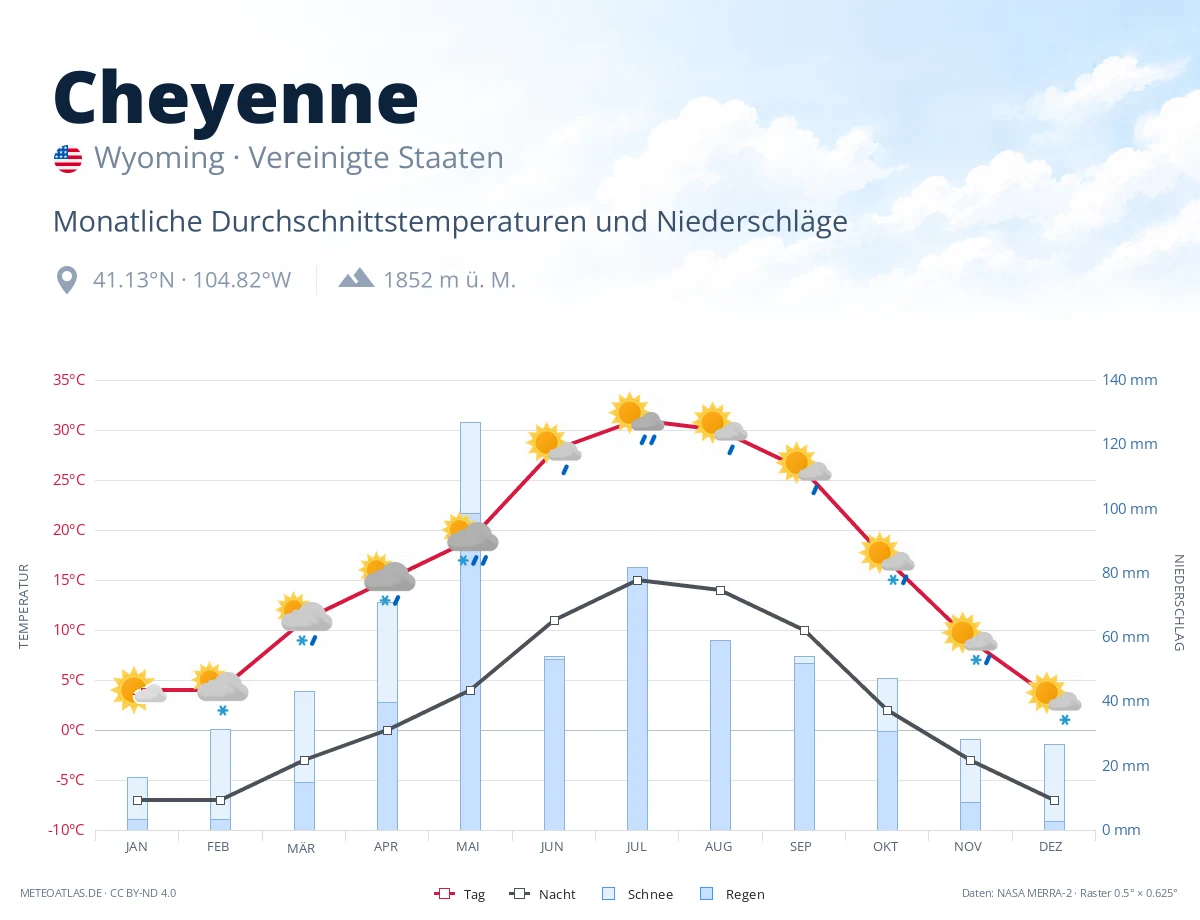Click the April precipitation bar
This screenshot has height=920, width=1200.
tap(387, 716)
